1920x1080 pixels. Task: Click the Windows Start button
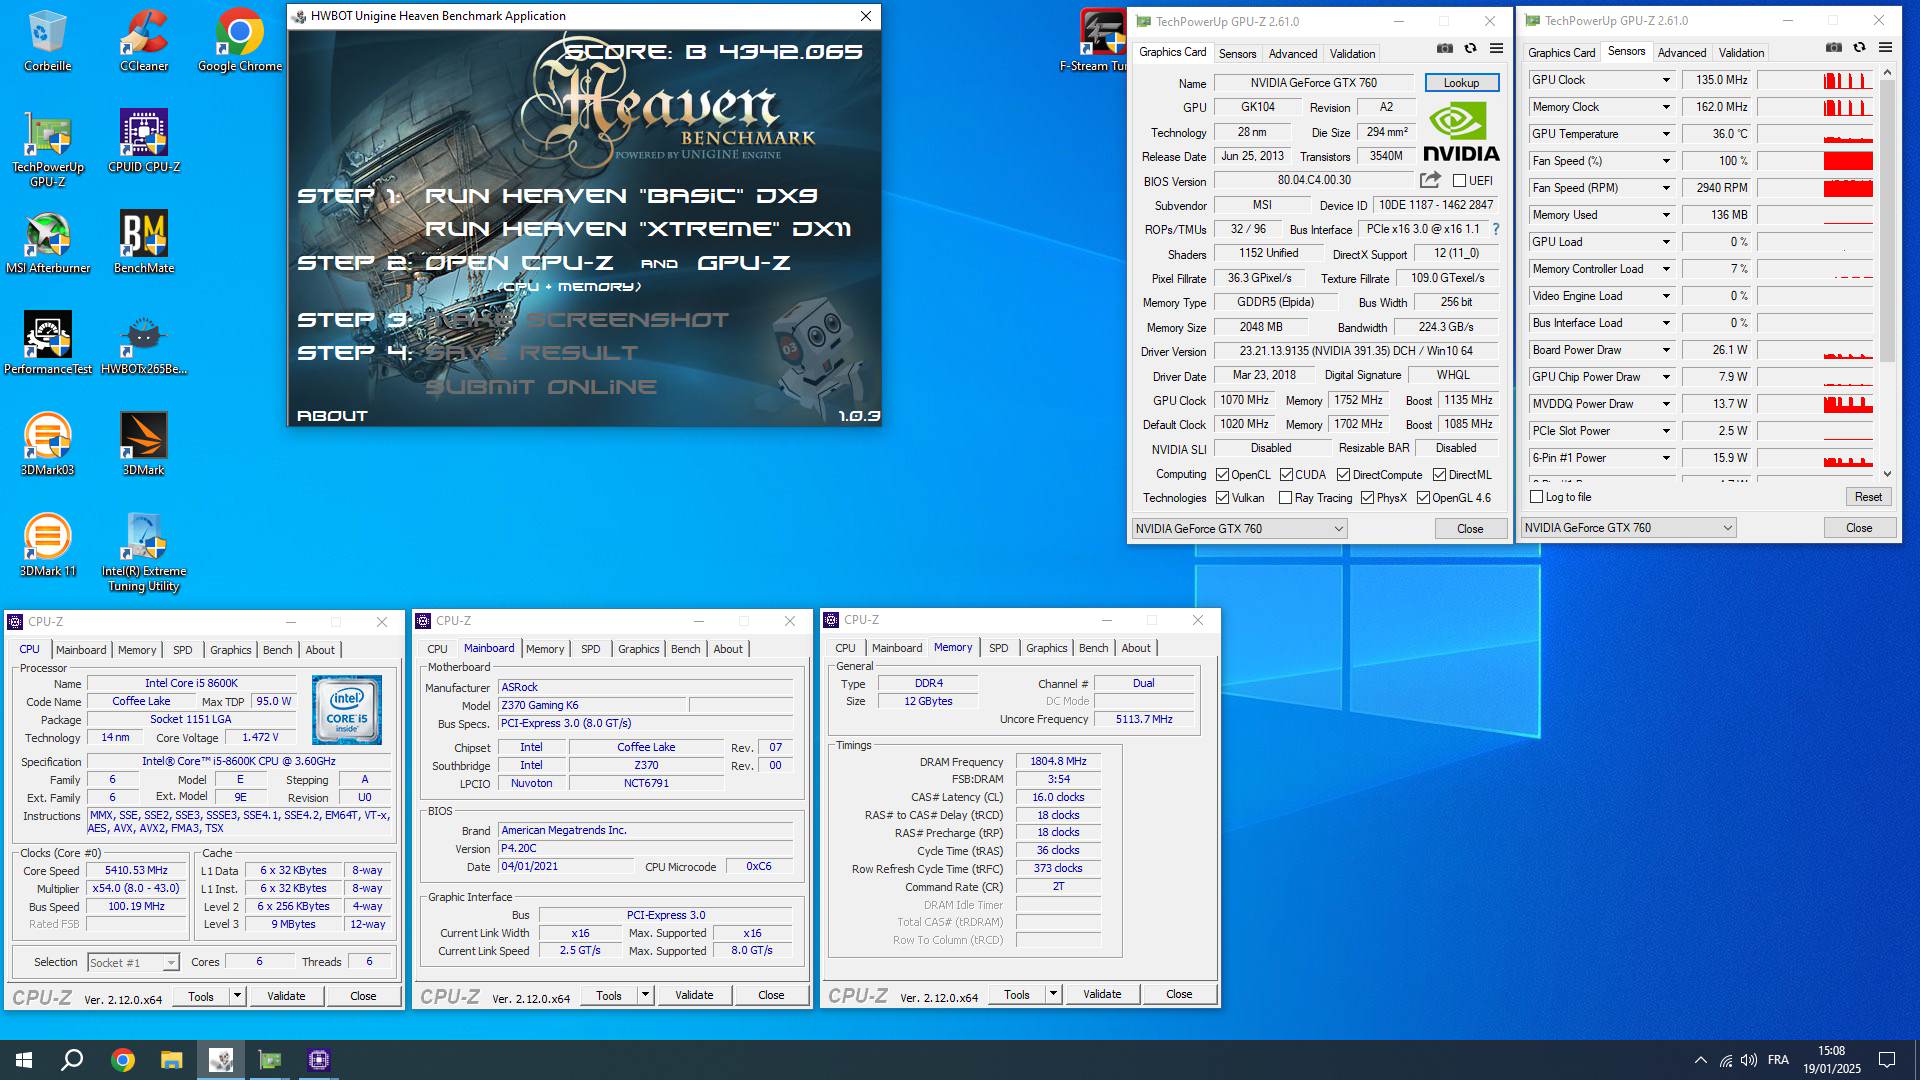coord(24,1060)
